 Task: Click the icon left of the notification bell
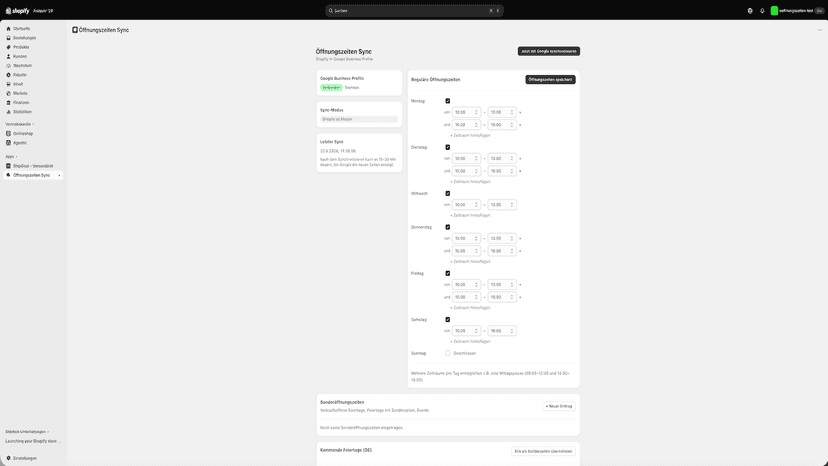[750, 11]
